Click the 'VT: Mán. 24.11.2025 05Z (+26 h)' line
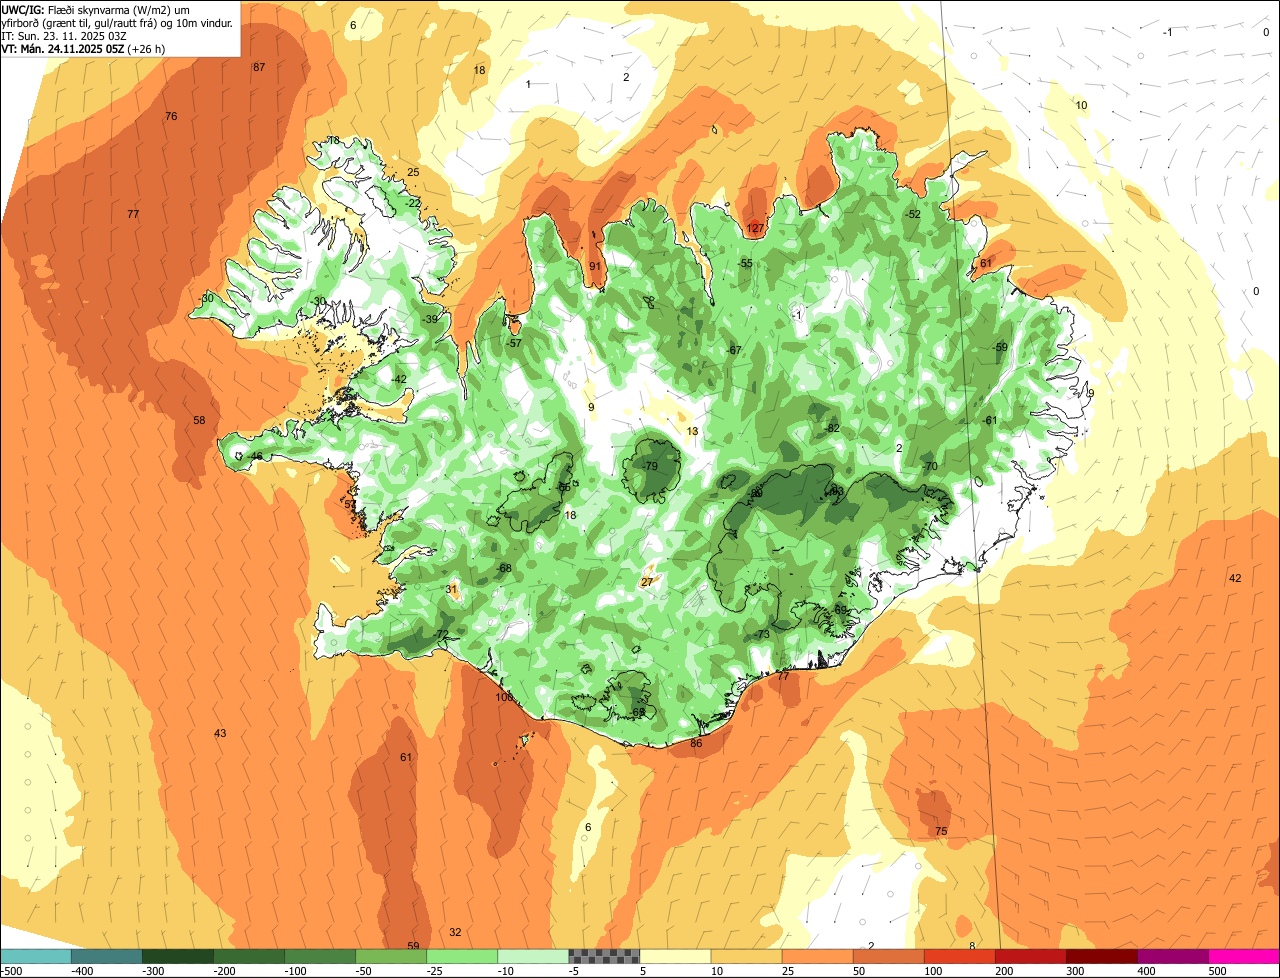This screenshot has height=978, width=1280. click(x=83, y=48)
